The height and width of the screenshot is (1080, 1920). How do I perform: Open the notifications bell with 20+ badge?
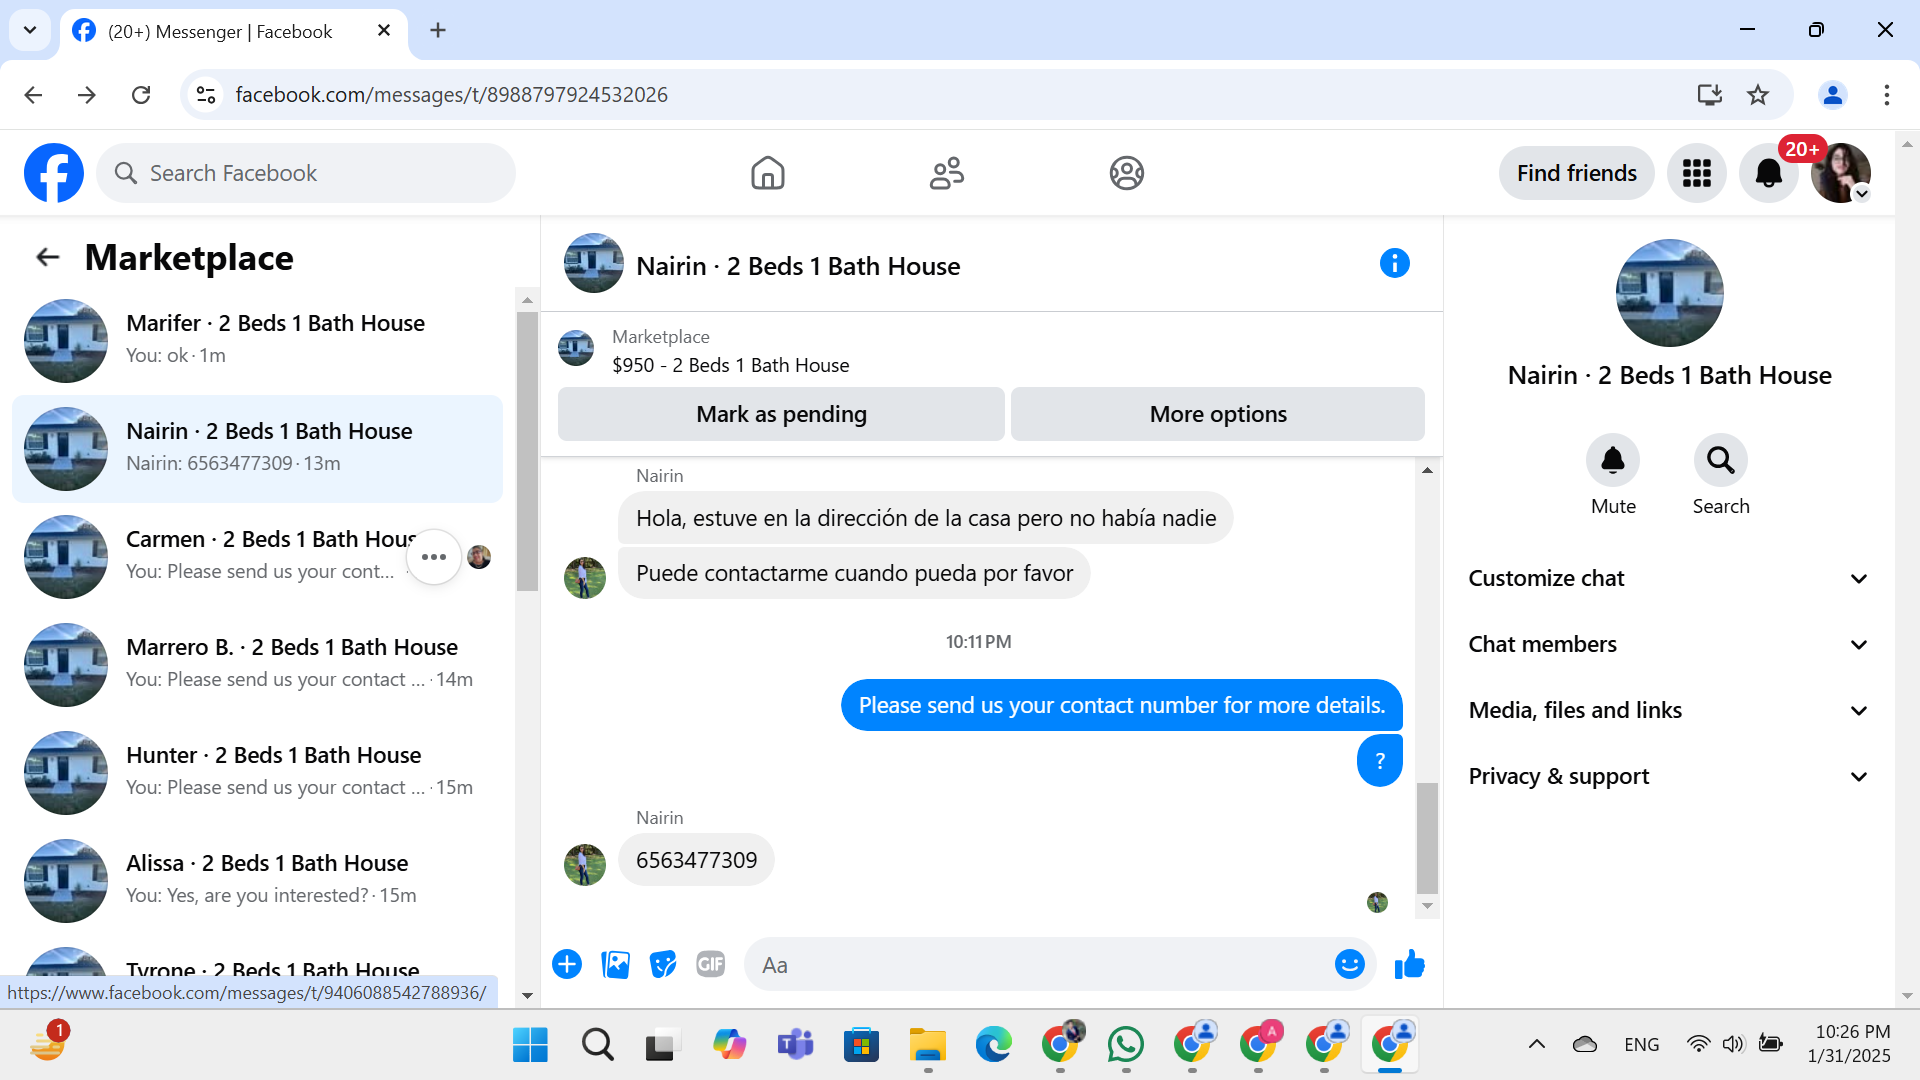(1768, 173)
